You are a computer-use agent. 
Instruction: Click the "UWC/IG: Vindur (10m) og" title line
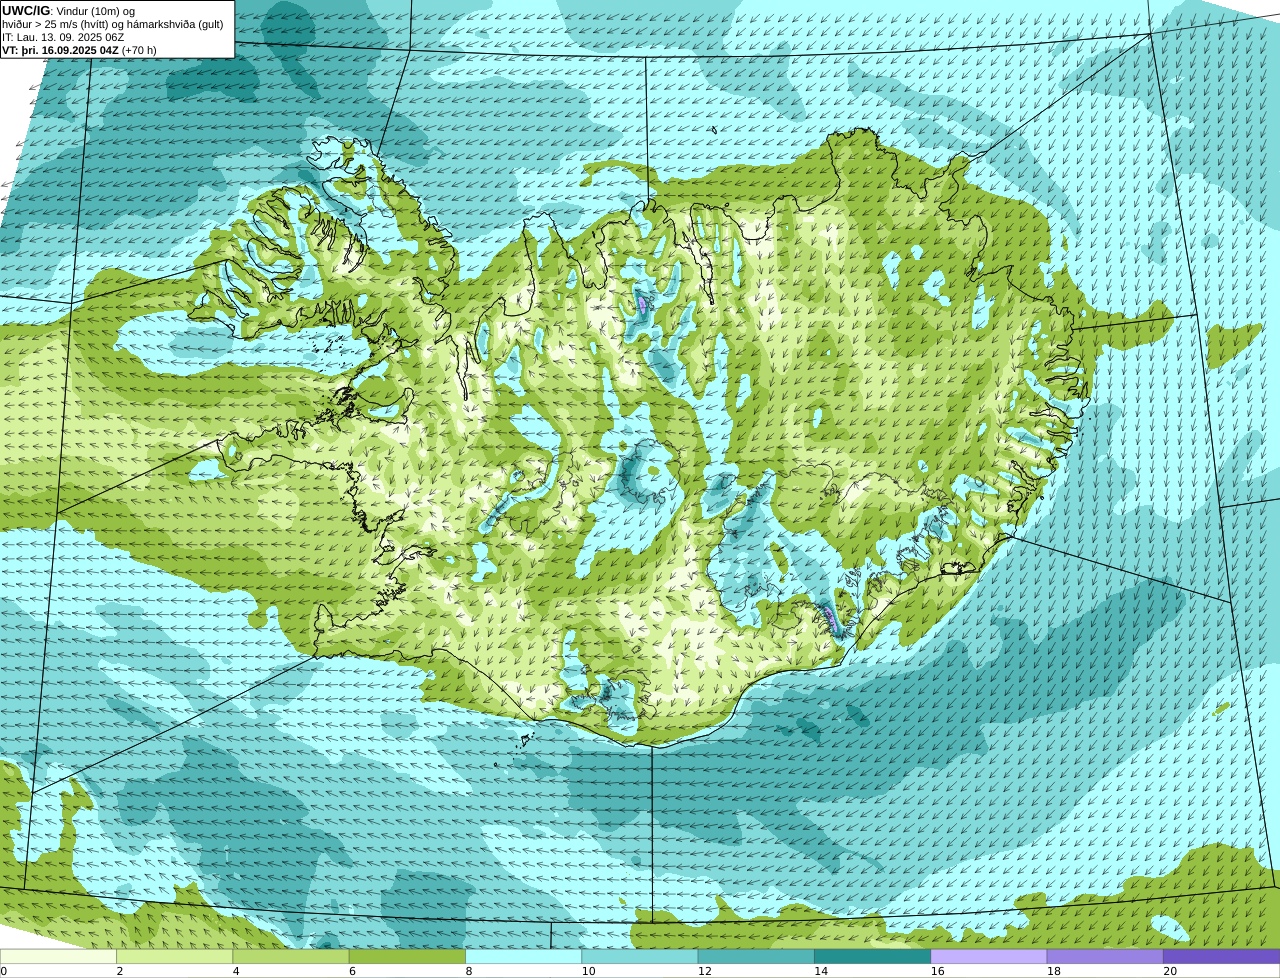(x=69, y=11)
